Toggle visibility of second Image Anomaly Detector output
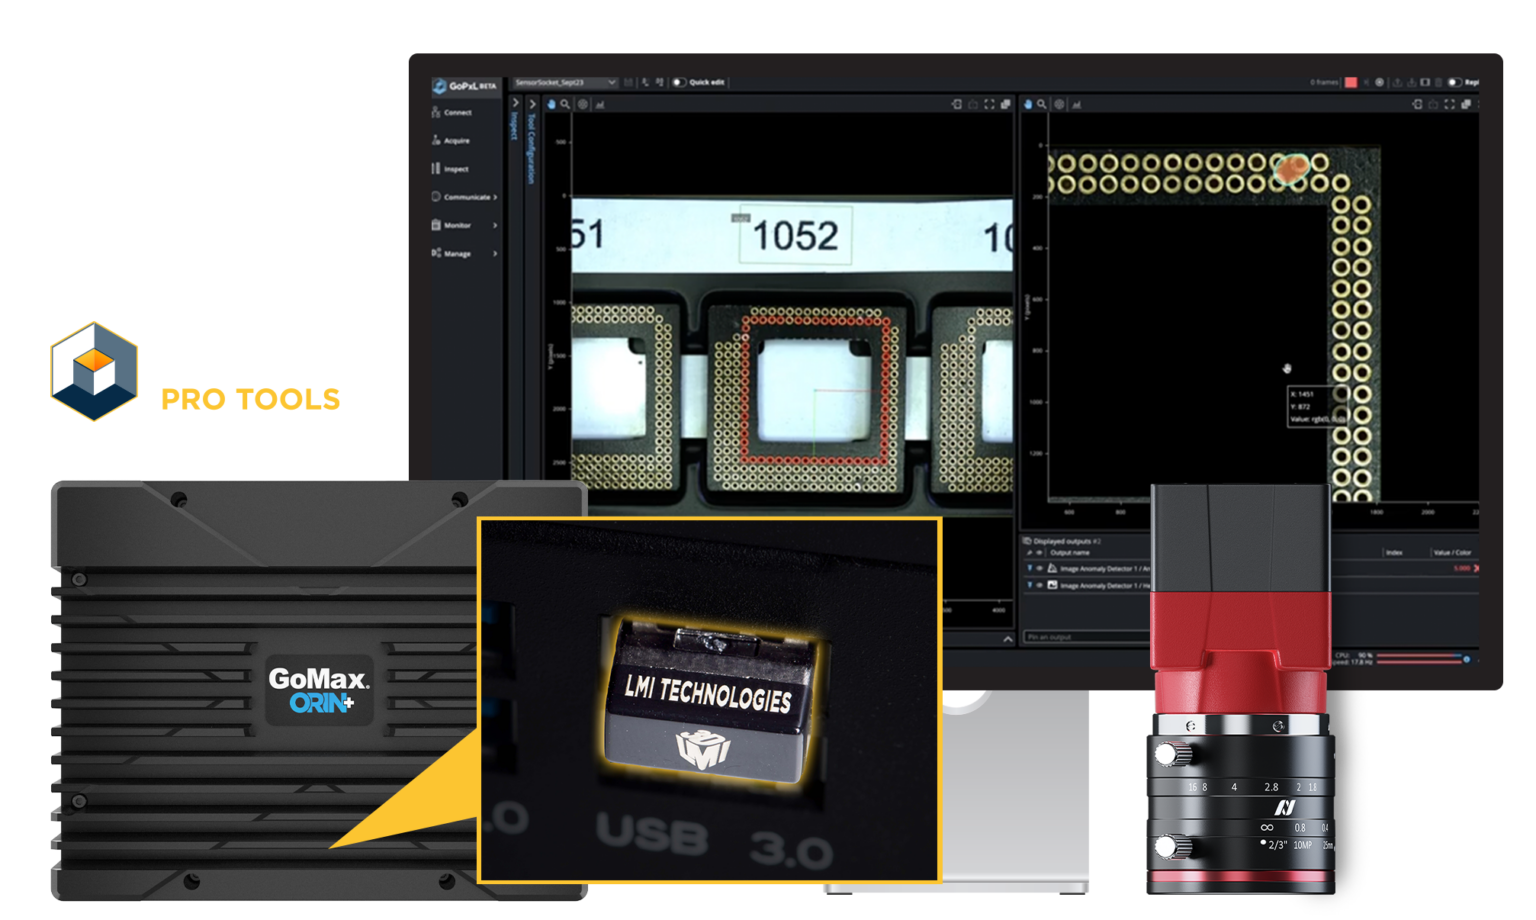Viewport: 1536px width, 920px height. point(1039,585)
